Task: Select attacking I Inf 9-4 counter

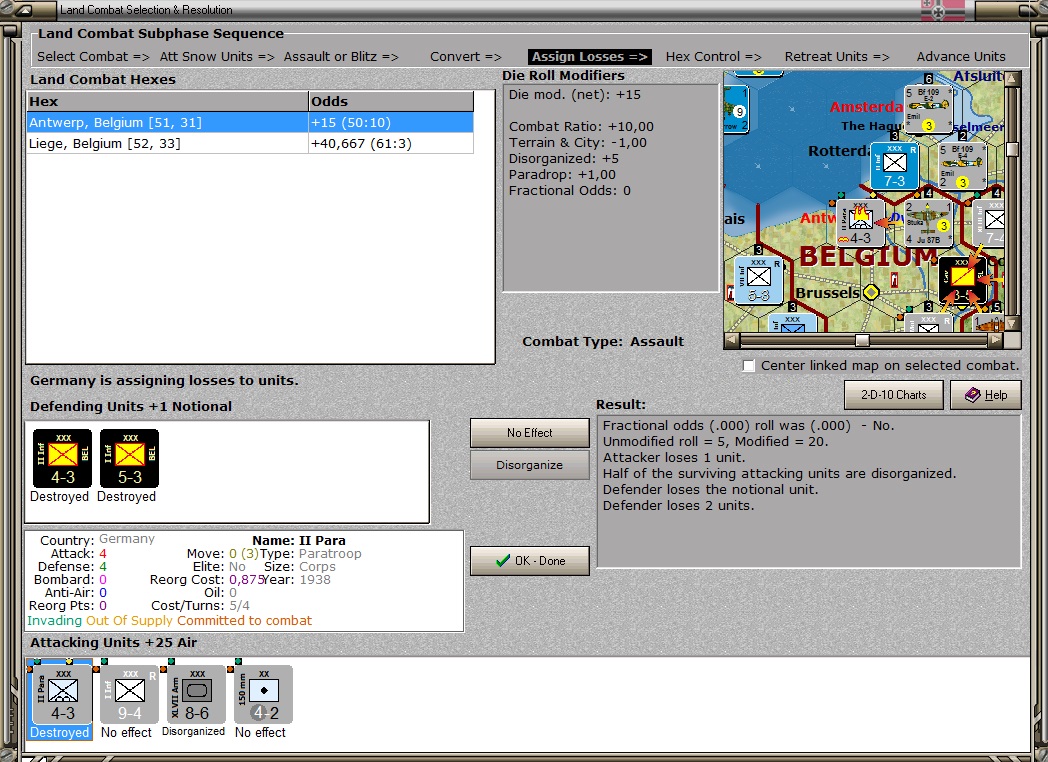Action: 129,695
